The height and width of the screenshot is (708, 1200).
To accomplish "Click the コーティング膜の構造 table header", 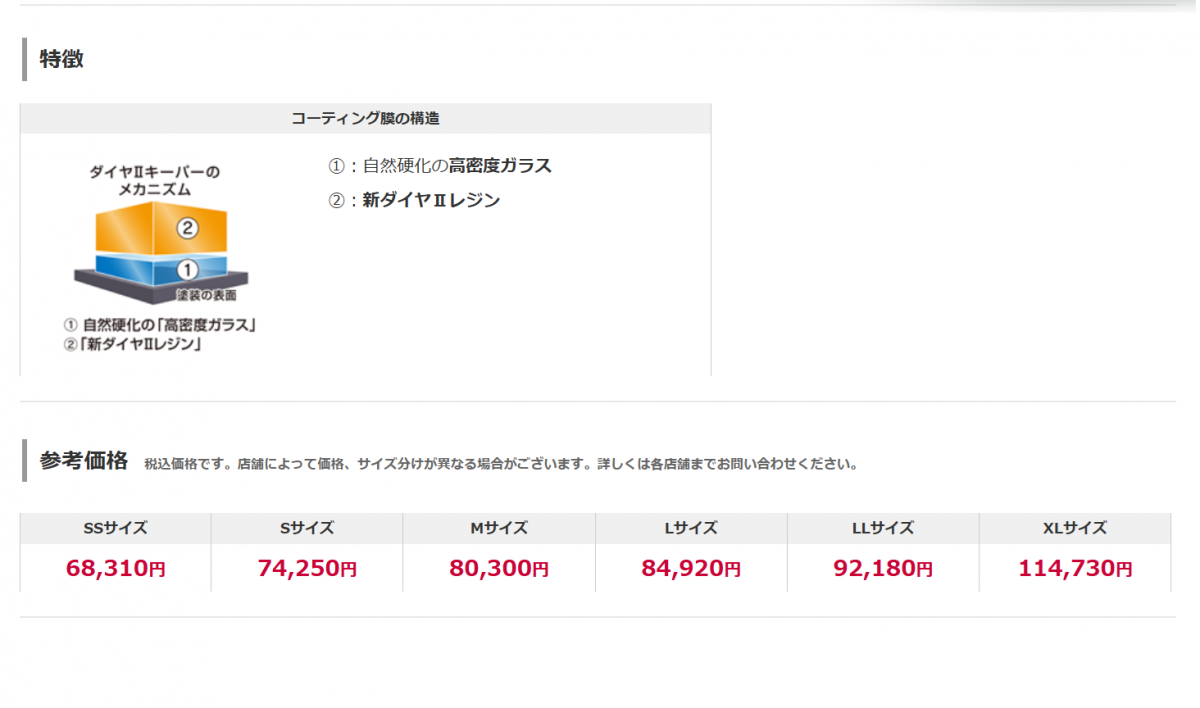I will (365, 118).
